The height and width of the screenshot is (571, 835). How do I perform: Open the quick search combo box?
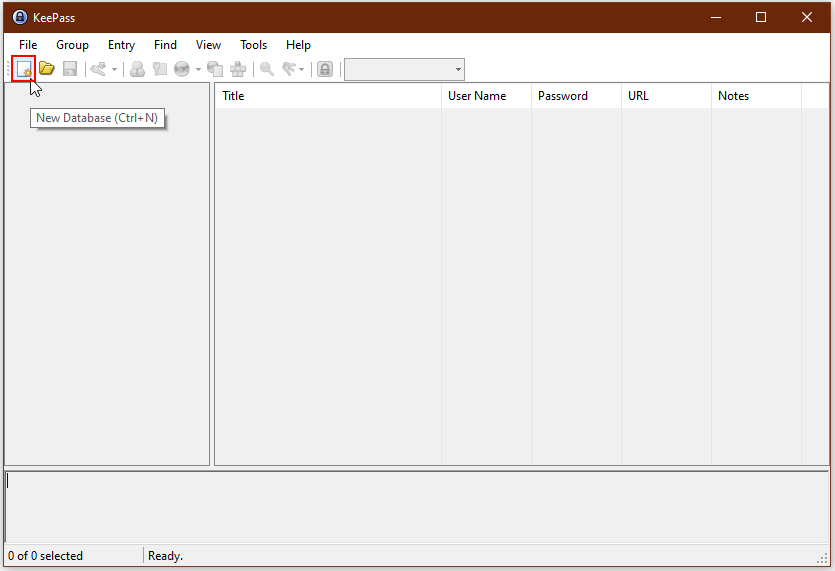404,69
